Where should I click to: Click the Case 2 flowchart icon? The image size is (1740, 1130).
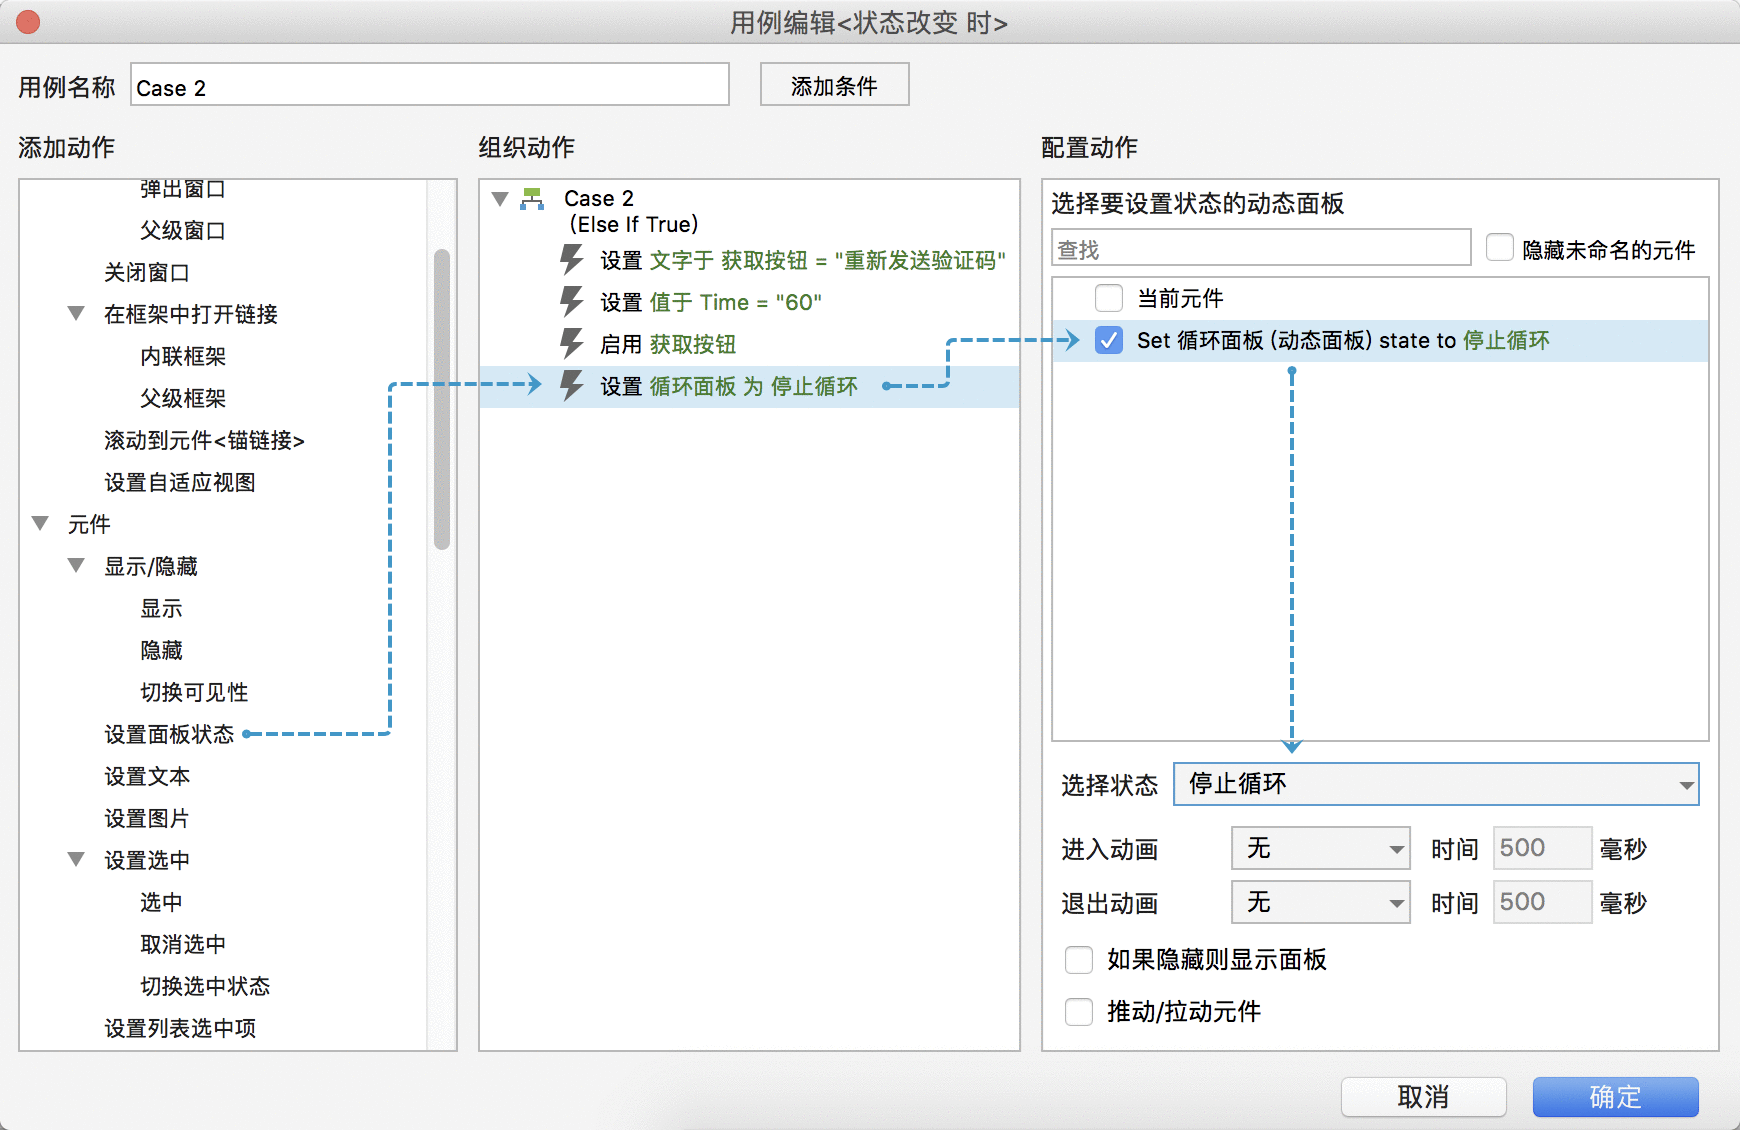point(532,199)
